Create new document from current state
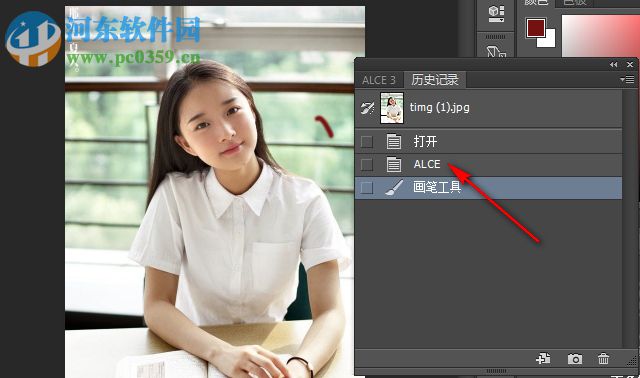 543,358
